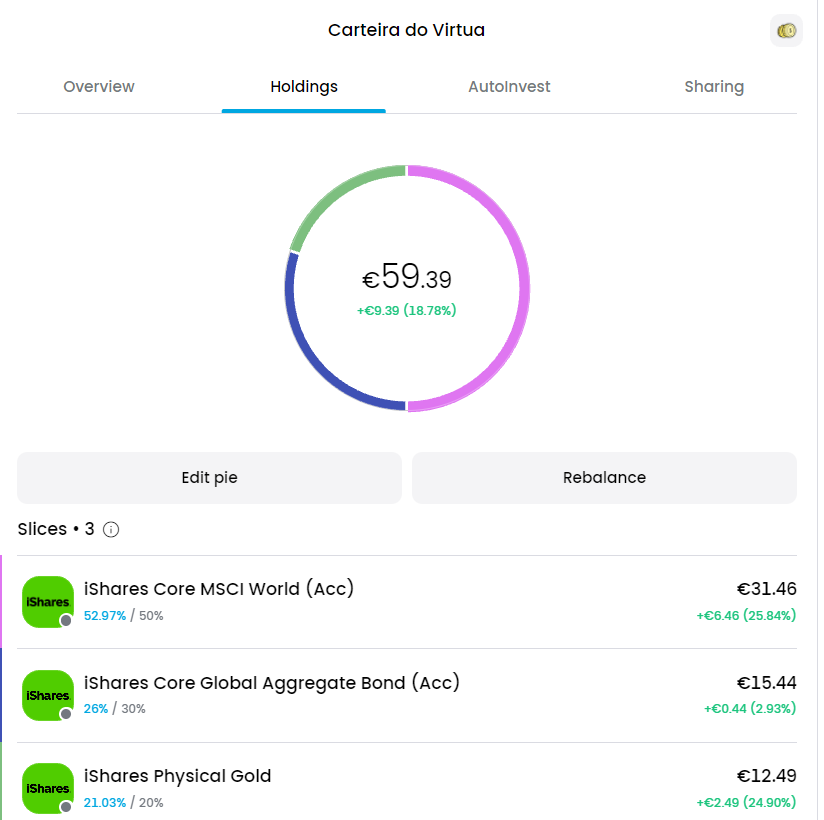Click the iShares logo for Physical Gold
Image resolution: width=824 pixels, height=820 pixels.
[x=48, y=788]
